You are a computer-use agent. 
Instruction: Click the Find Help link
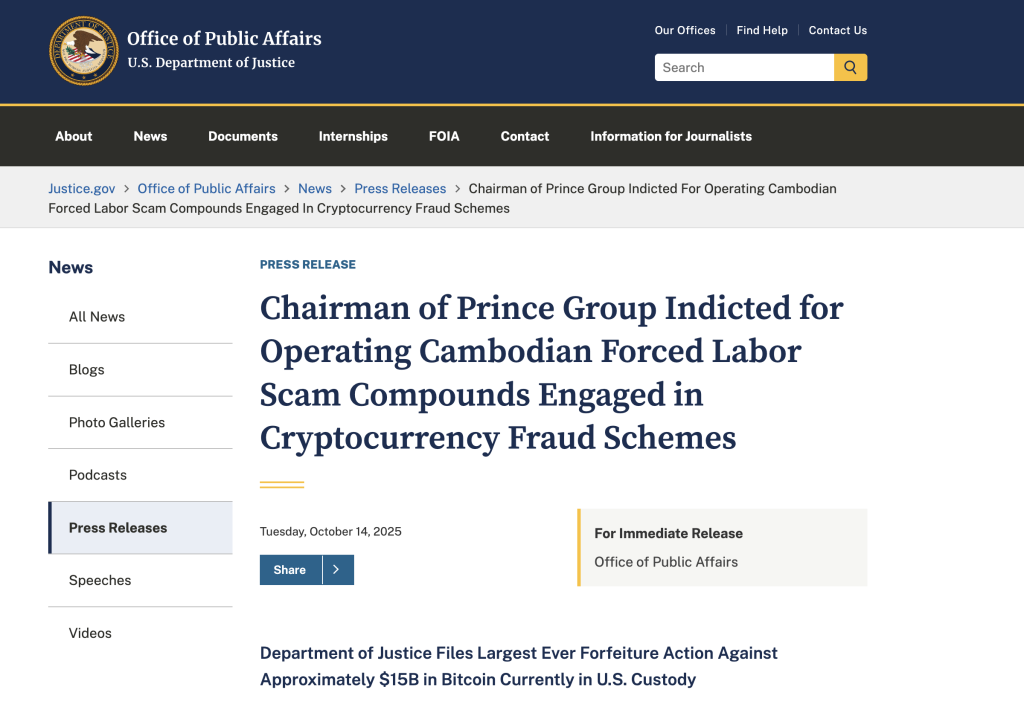(x=762, y=30)
